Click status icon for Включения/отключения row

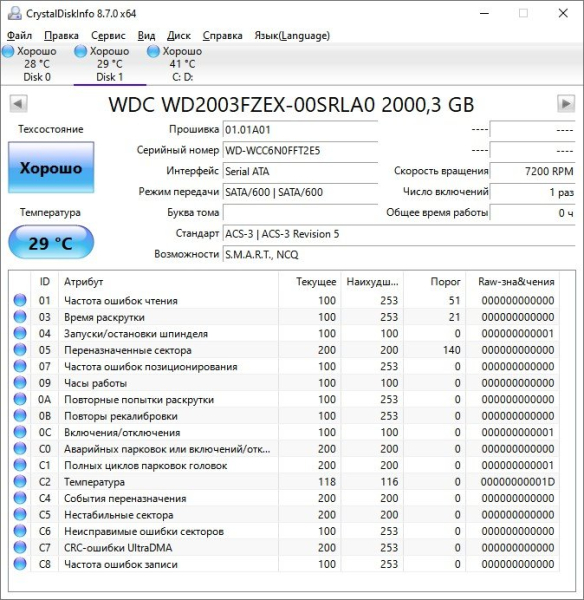[20, 432]
